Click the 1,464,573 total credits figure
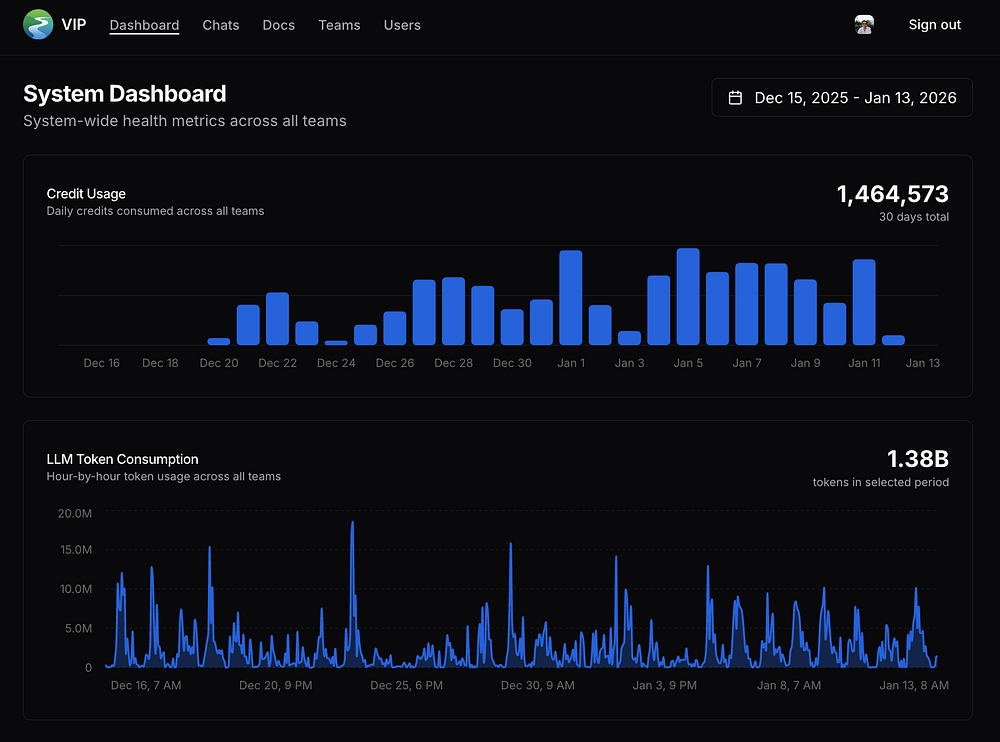Screen dimensions: 1000x742 (892, 194)
